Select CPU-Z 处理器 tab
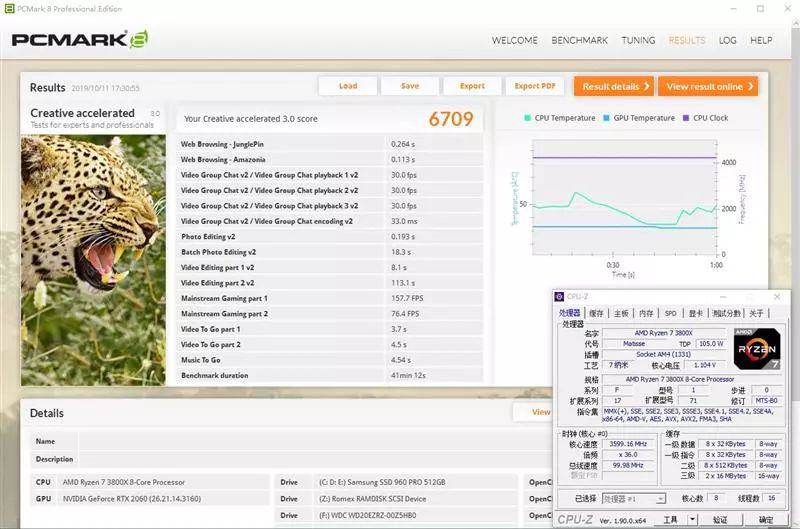 coord(569,313)
